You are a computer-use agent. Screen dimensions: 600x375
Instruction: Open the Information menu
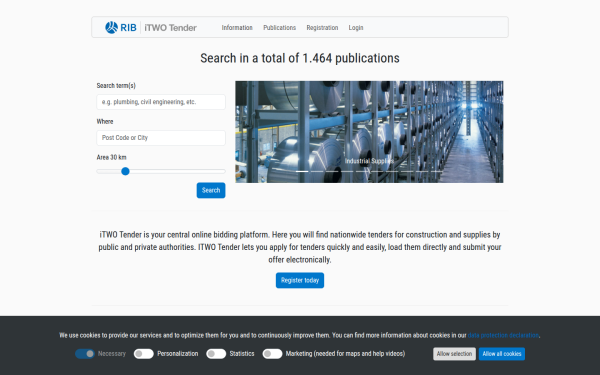pyautogui.click(x=237, y=28)
